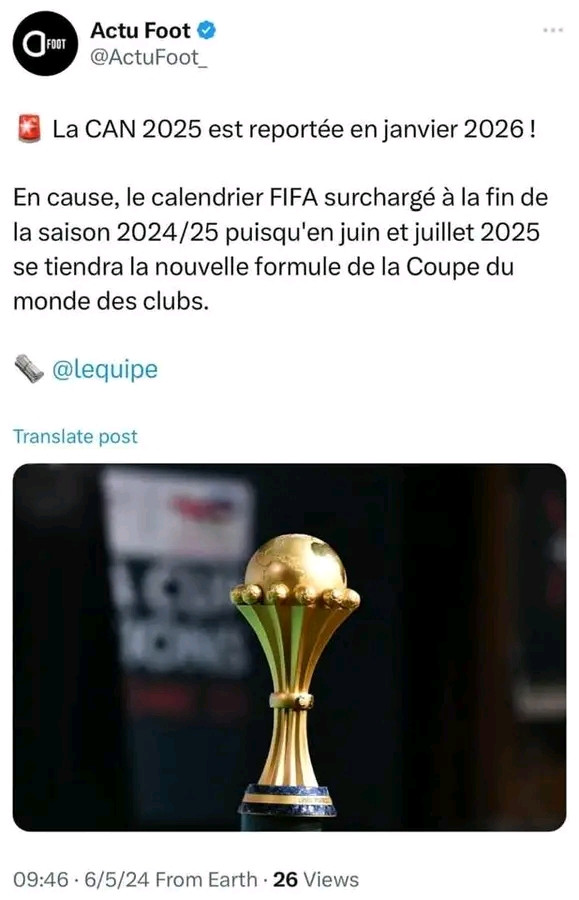Open the three-dot more options menu

pyautogui.click(x=553, y=30)
